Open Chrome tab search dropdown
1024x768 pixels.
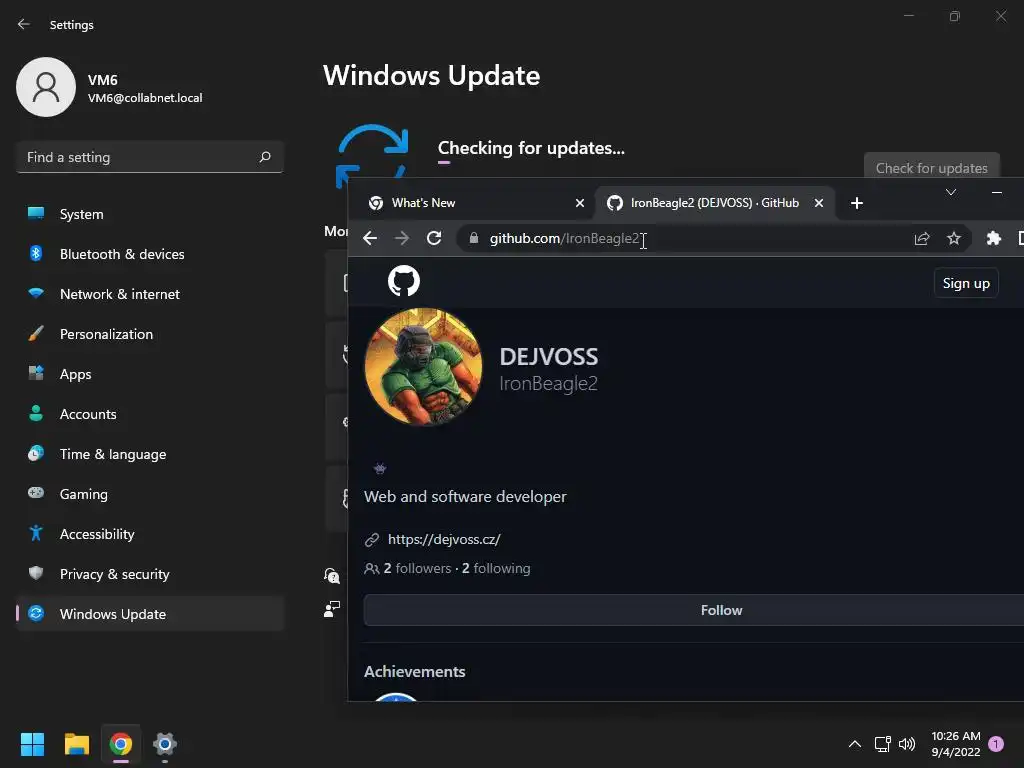coord(951,192)
